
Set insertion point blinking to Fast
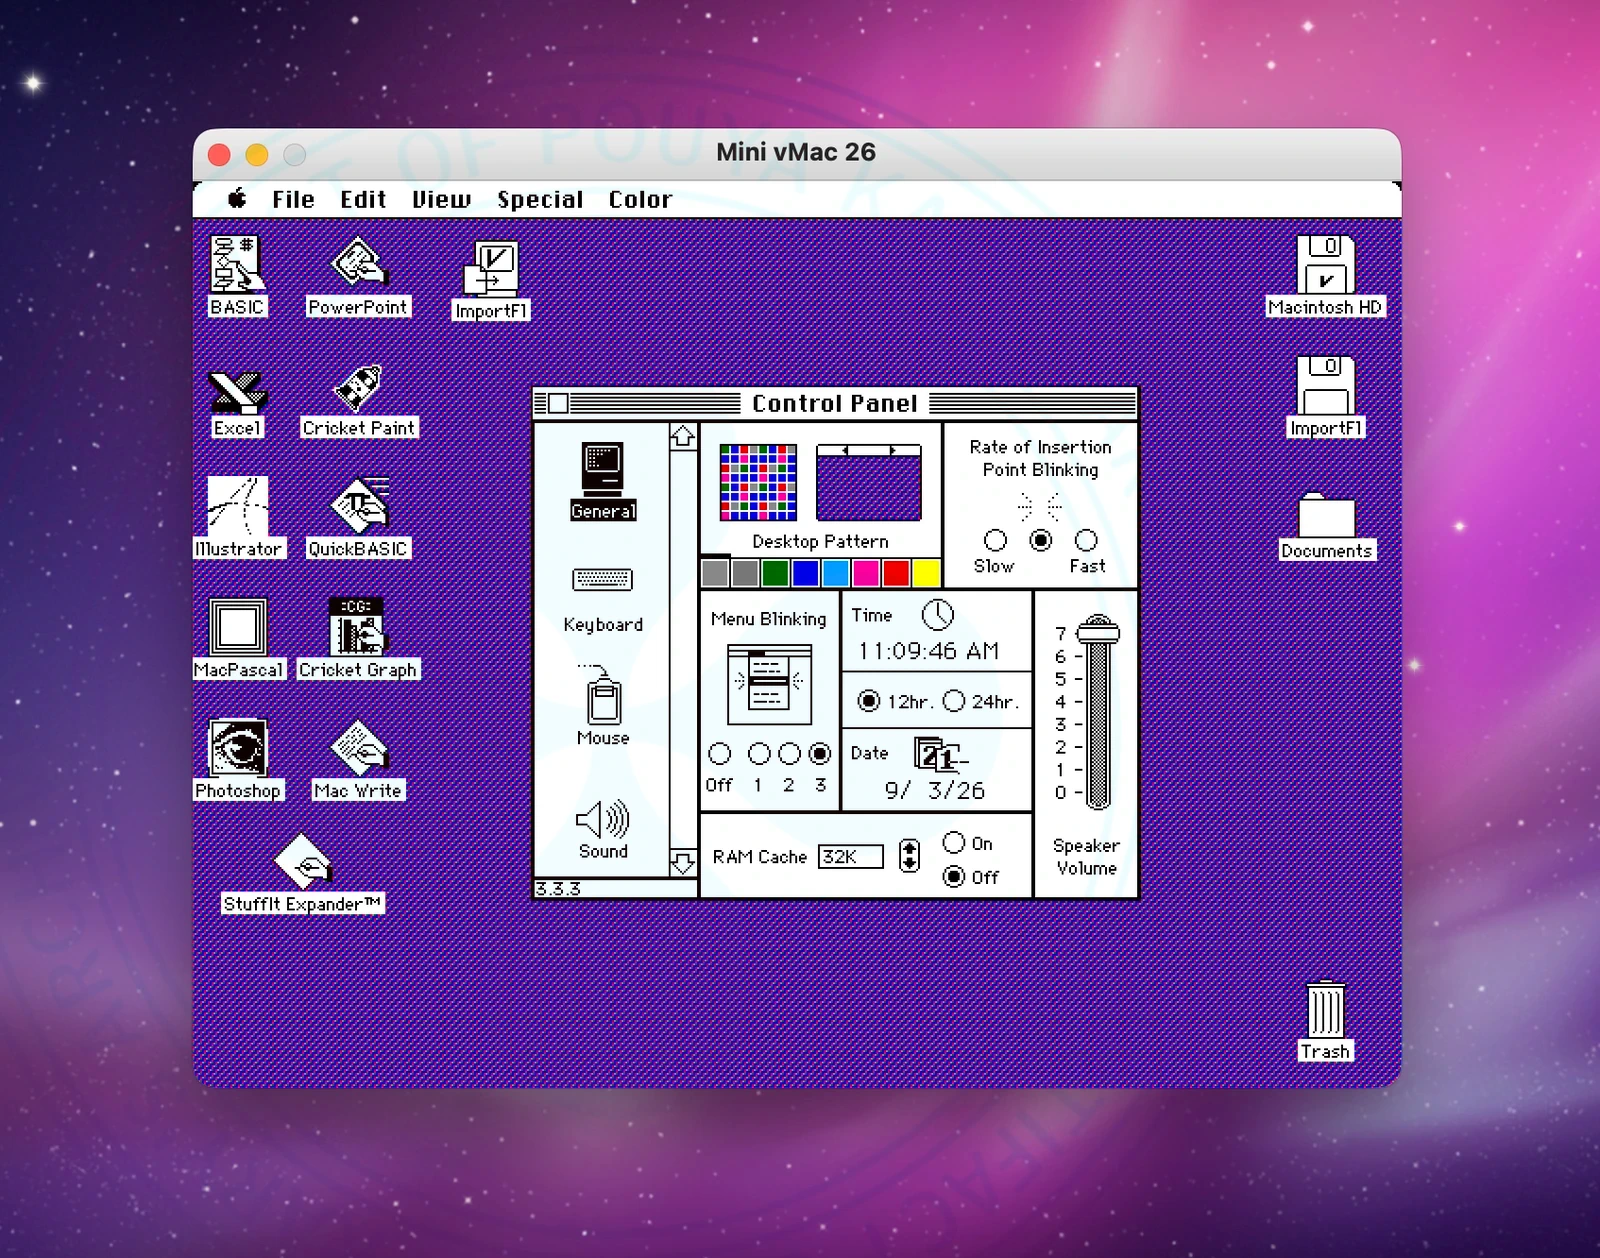[1086, 540]
